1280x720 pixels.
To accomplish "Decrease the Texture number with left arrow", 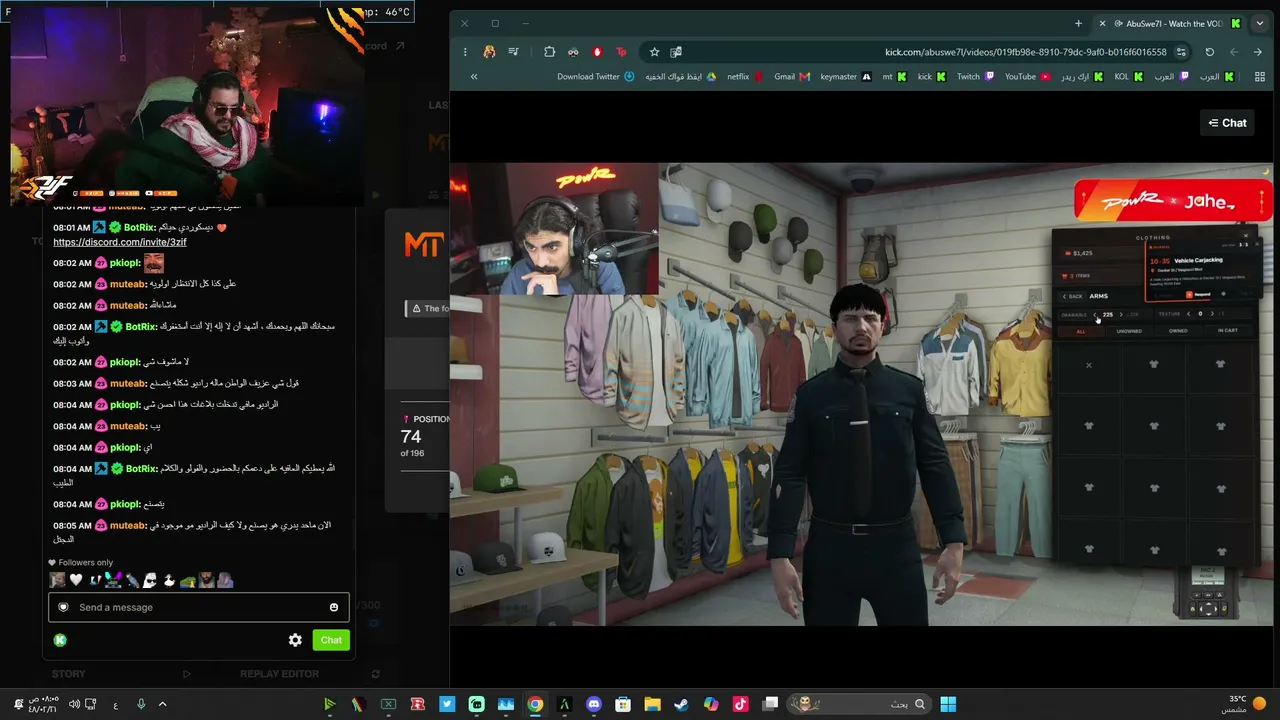I will (x=1188, y=314).
